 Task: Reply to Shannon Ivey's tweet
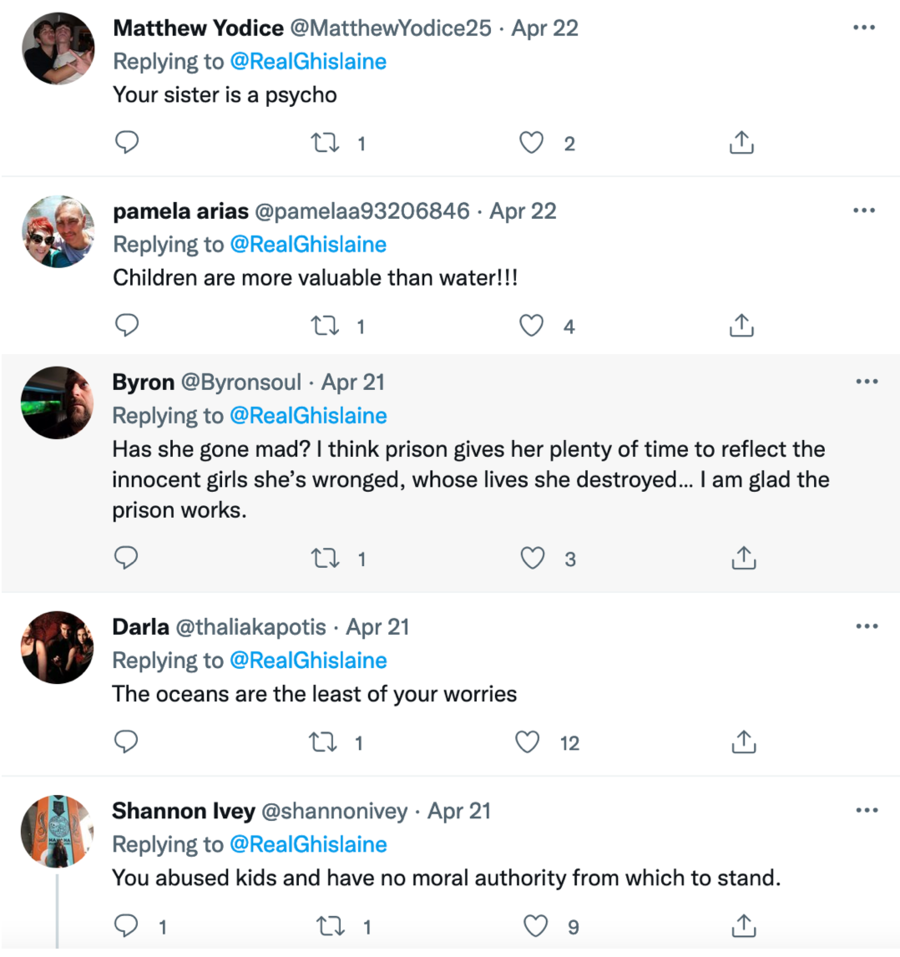pos(127,926)
